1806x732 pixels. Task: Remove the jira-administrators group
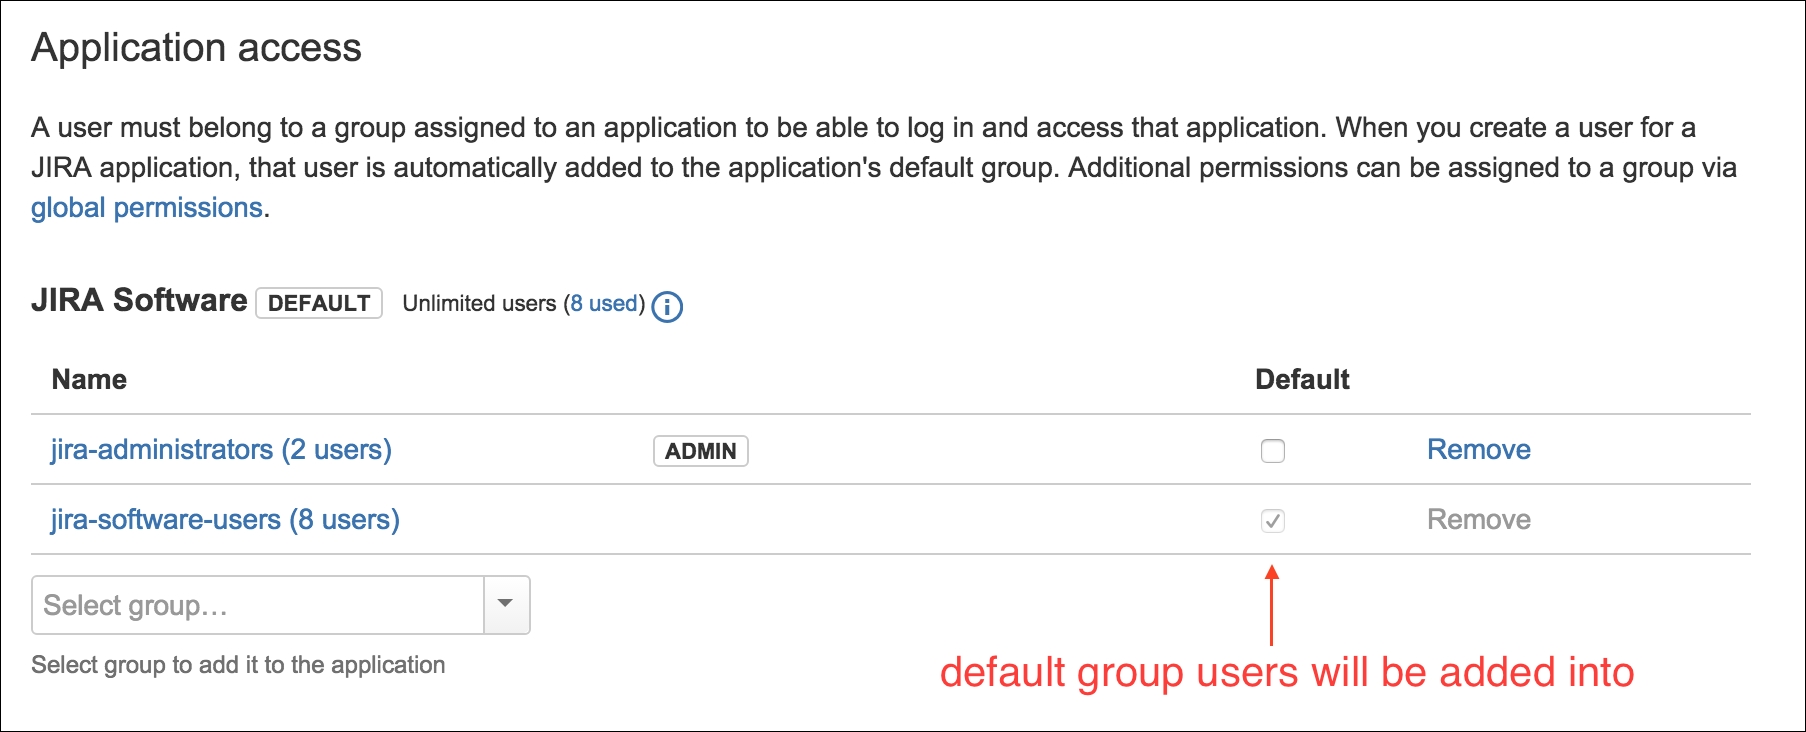pyautogui.click(x=1479, y=449)
